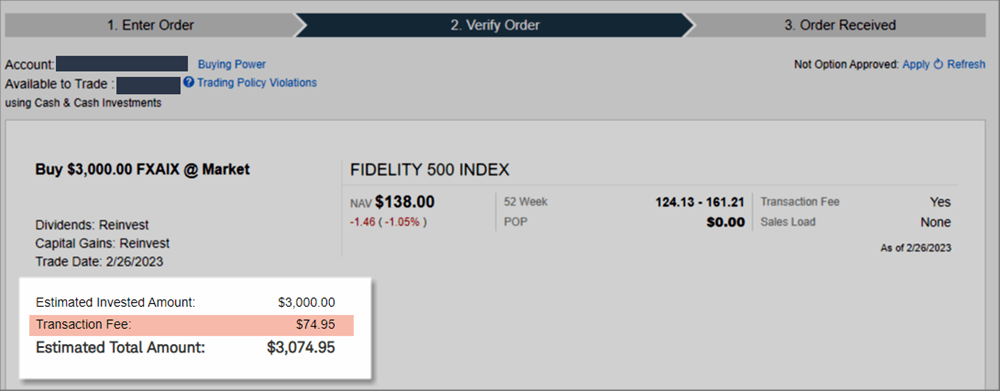Click the Buy $3,000.00 FXAIX @ Market title
1000x391 pixels.
point(143,170)
